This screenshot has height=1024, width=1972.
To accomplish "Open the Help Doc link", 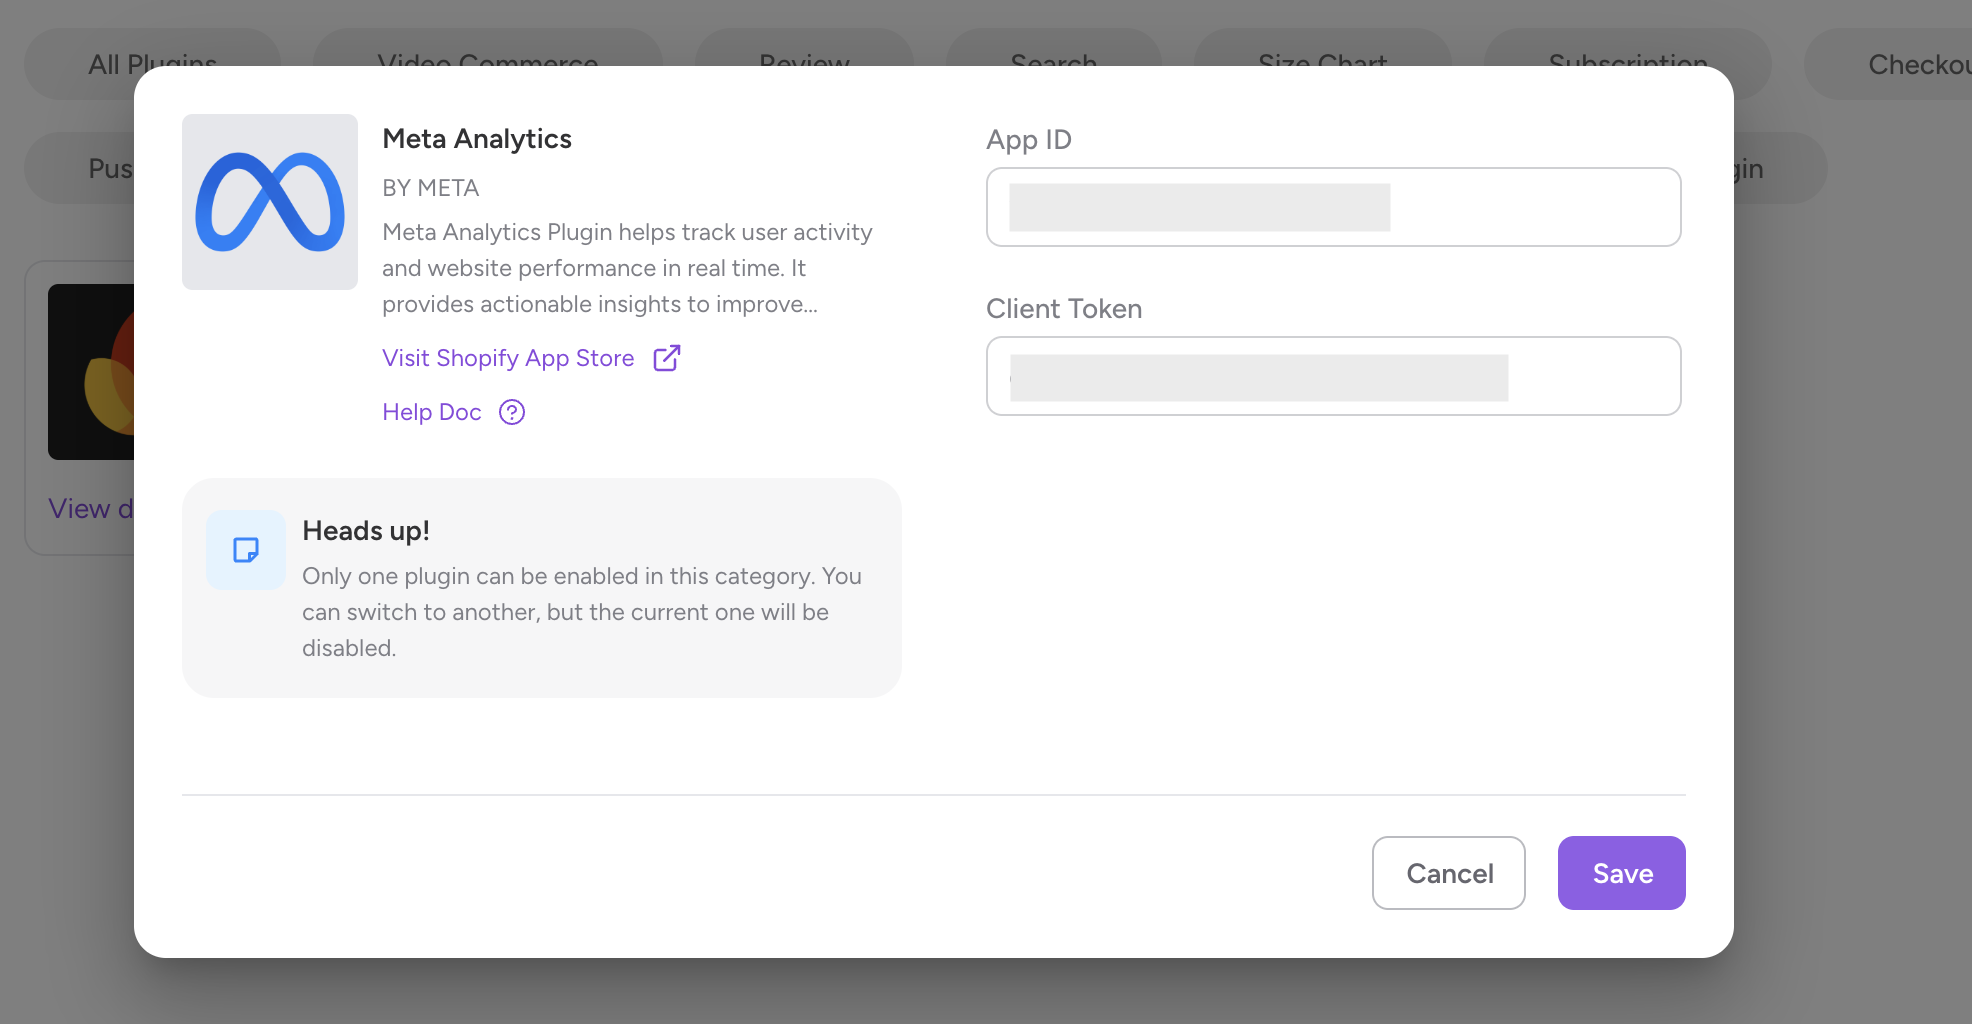I will tap(432, 412).
